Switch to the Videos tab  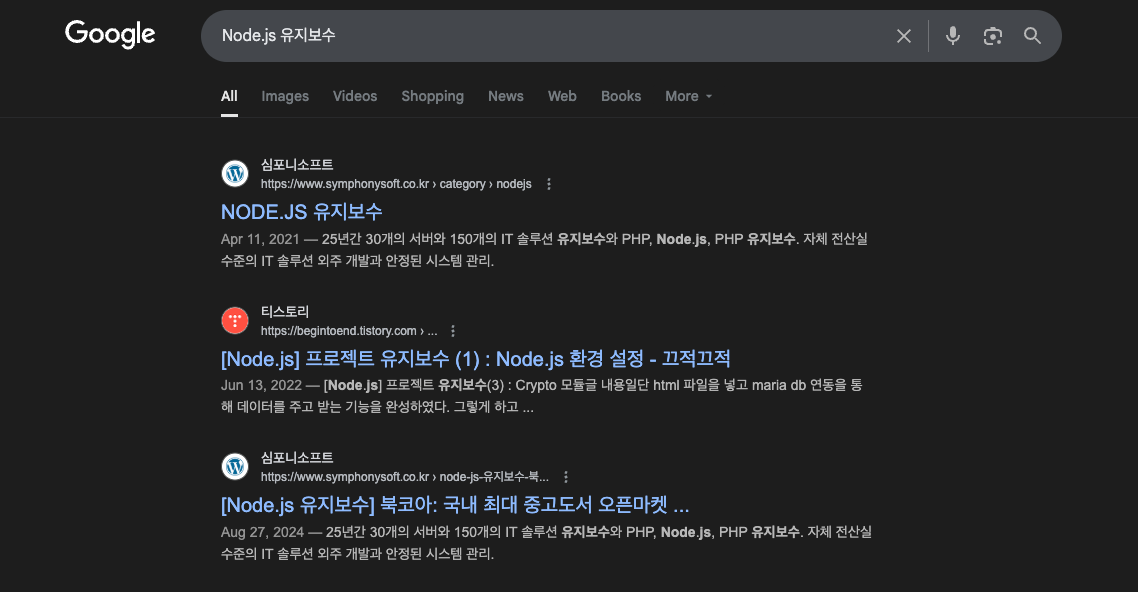click(x=355, y=96)
